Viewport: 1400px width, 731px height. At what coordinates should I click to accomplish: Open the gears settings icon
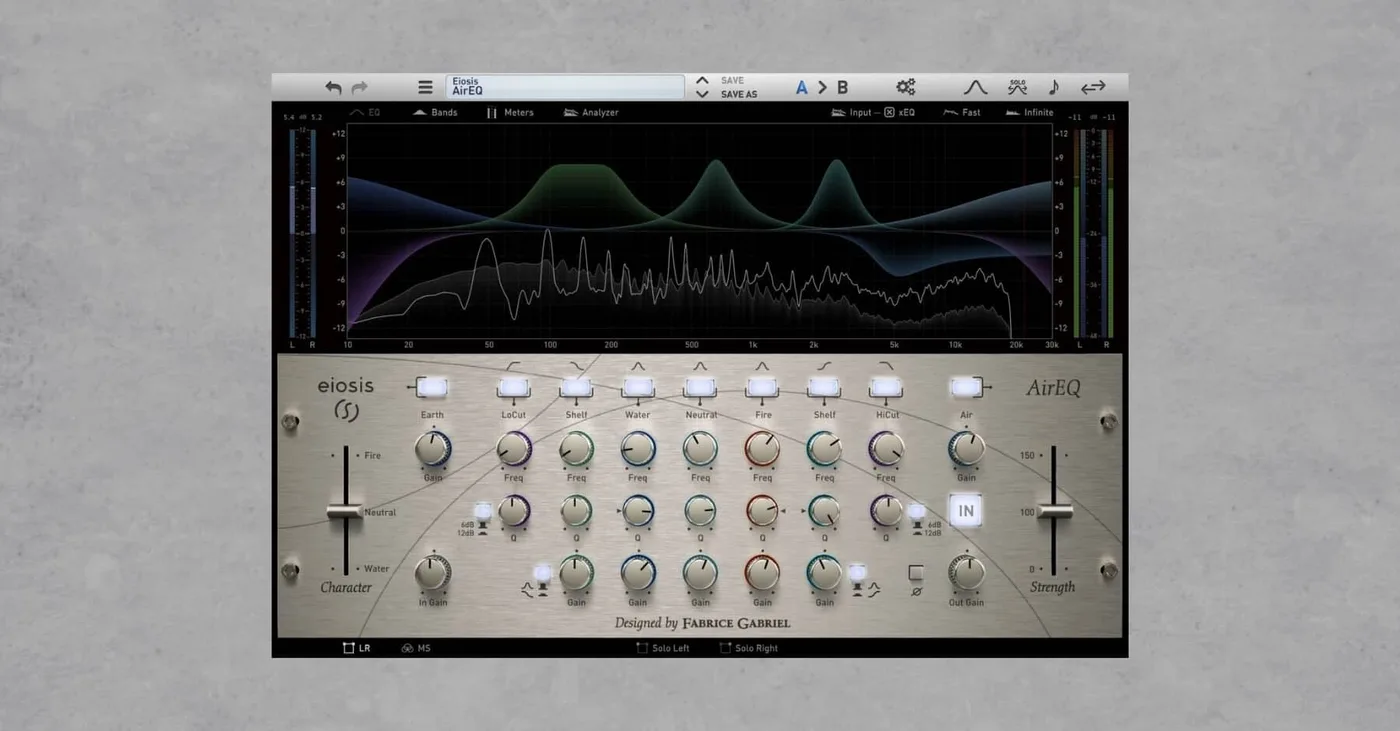click(906, 88)
